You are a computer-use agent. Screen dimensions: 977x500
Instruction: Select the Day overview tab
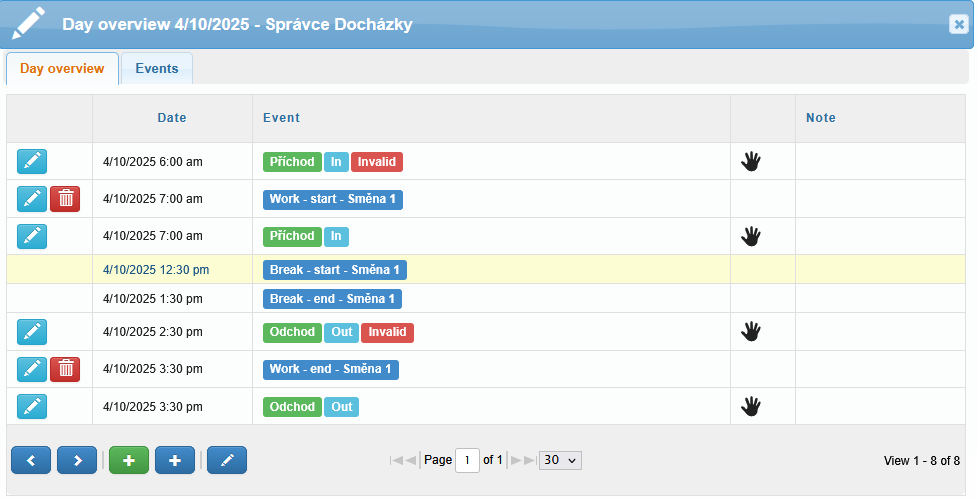(x=62, y=69)
